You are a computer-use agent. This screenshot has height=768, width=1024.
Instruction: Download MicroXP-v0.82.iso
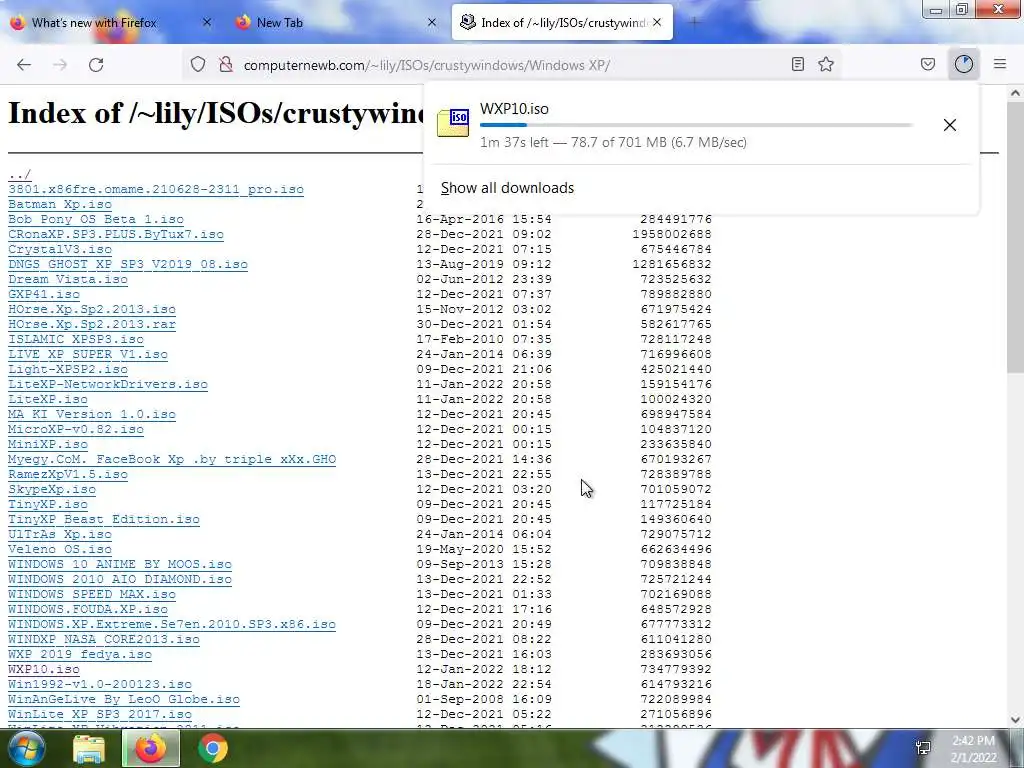pyautogui.click(x=76, y=430)
